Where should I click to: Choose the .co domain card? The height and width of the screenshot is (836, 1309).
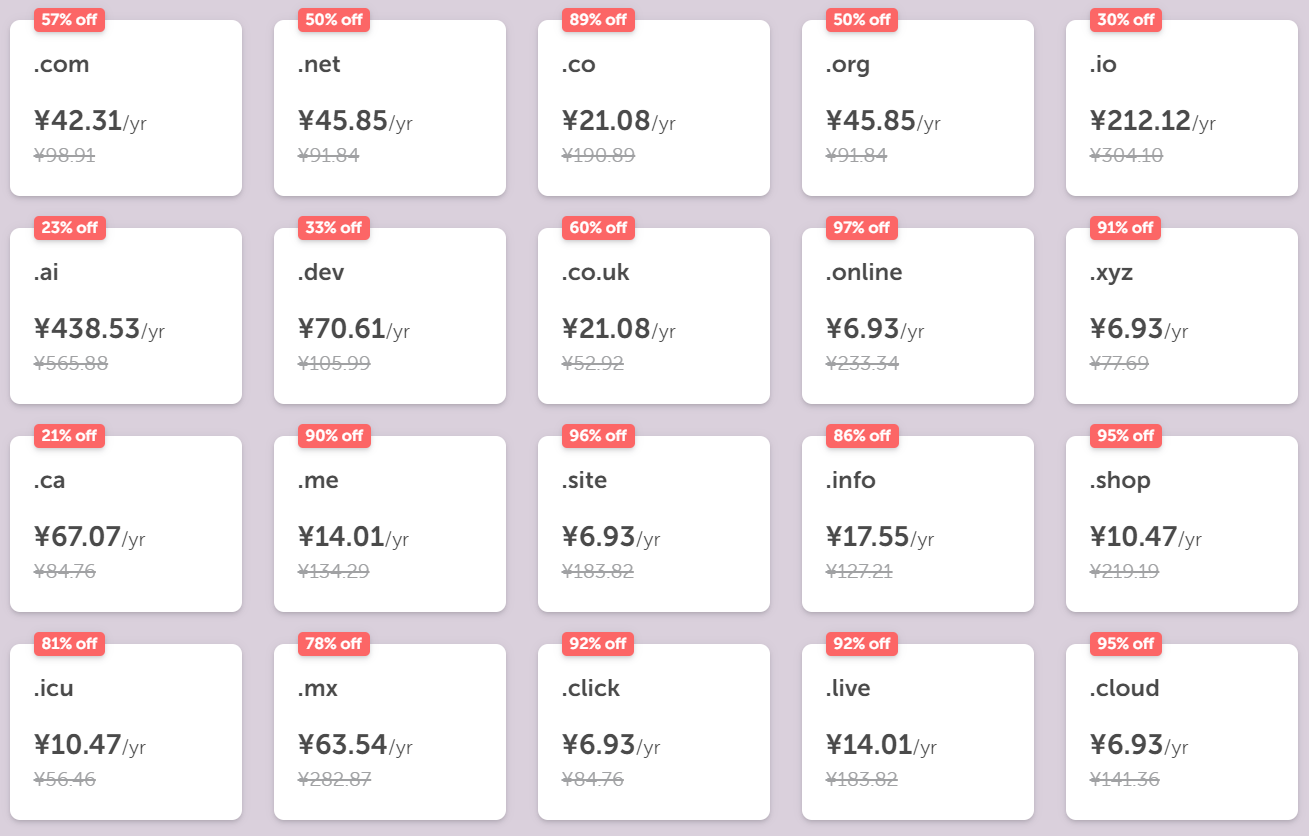(x=654, y=108)
